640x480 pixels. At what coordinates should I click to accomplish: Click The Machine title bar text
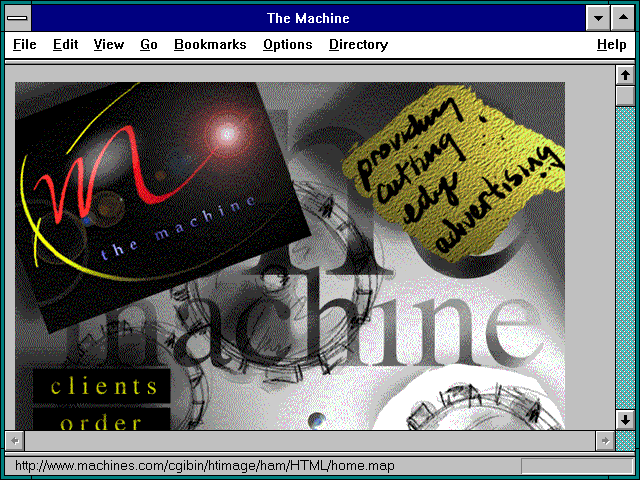click(308, 18)
